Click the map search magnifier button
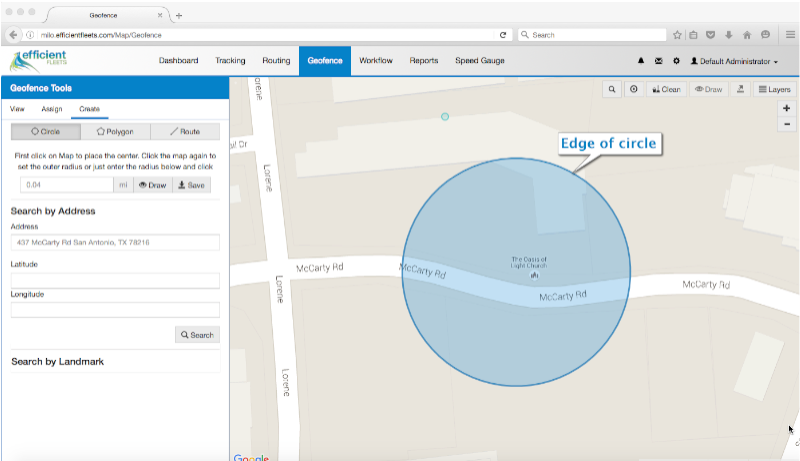Image resolution: width=800 pixels, height=461 pixels. pos(612,89)
